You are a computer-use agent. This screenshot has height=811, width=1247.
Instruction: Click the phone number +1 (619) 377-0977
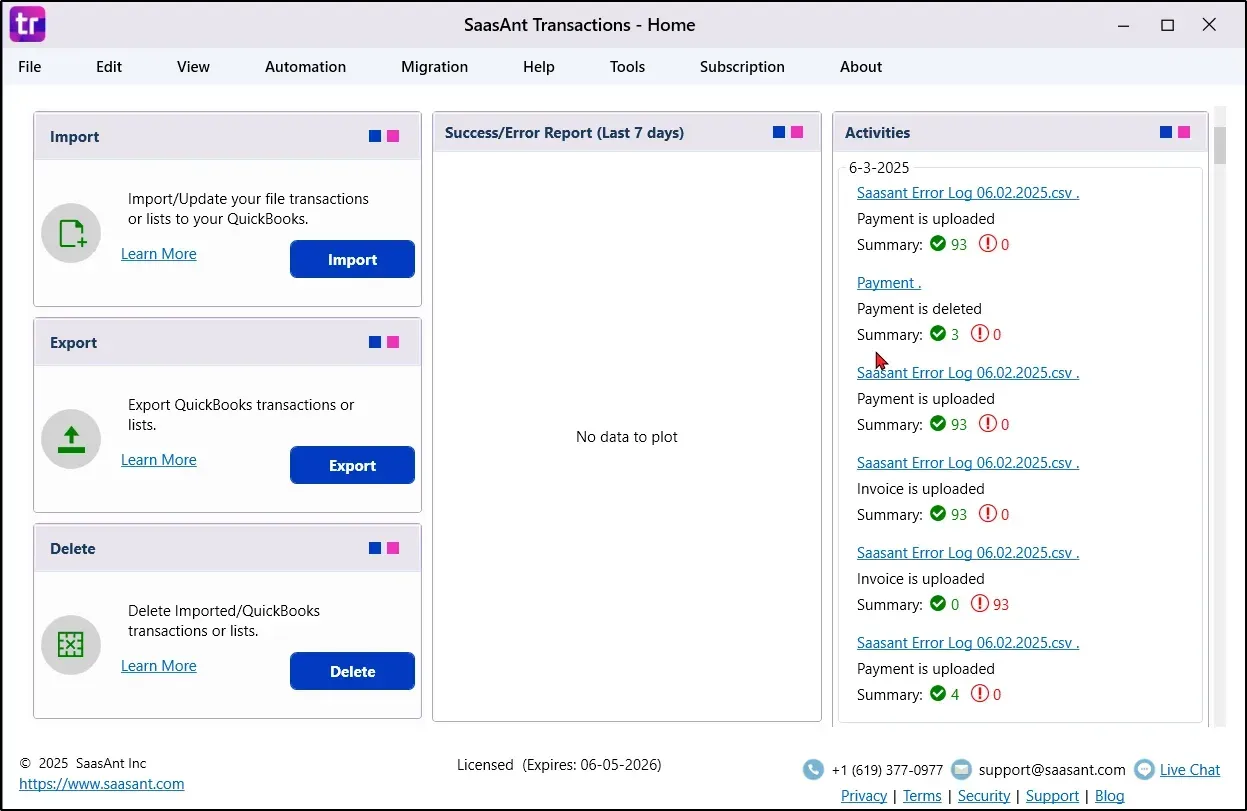887,770
